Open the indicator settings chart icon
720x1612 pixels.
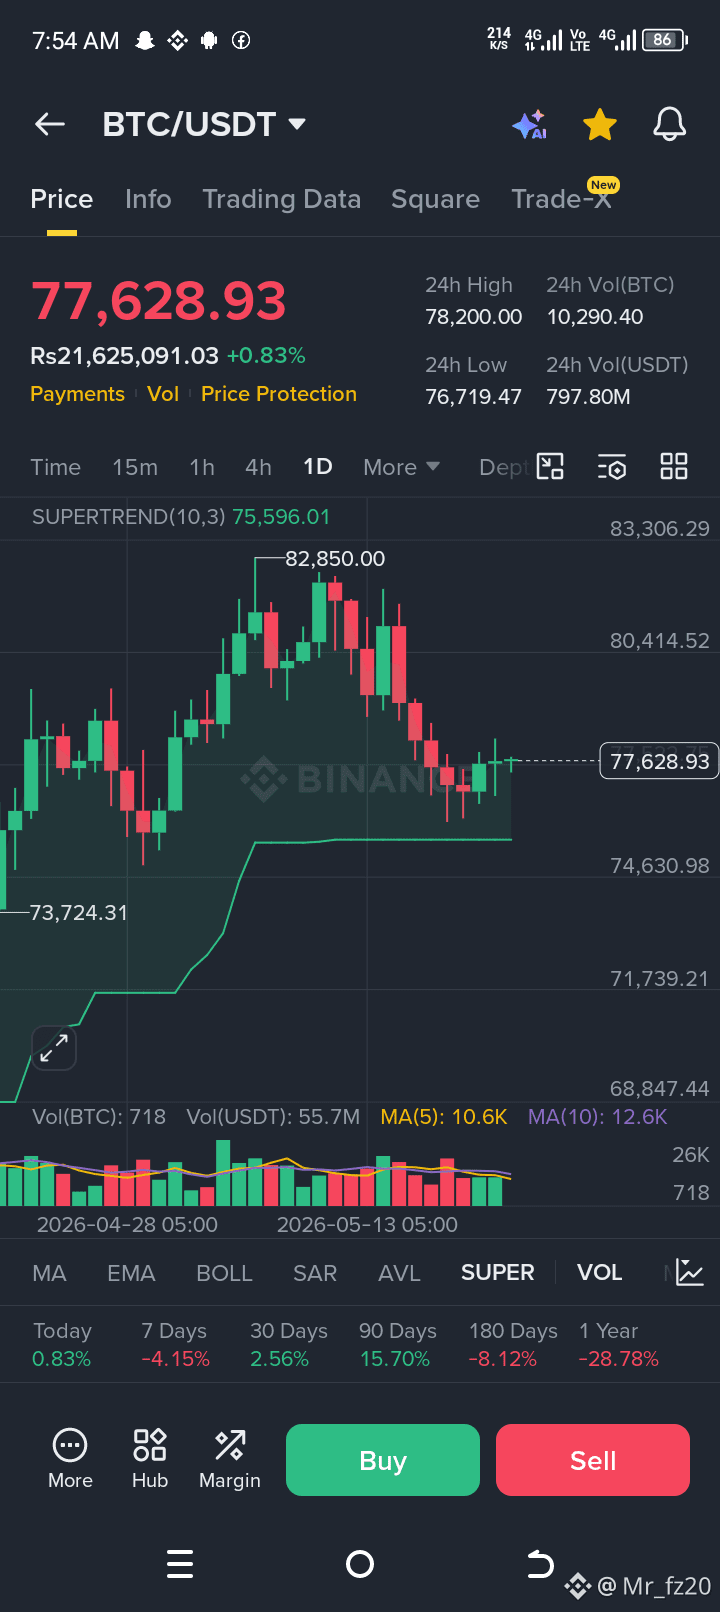coord(690,1272)
